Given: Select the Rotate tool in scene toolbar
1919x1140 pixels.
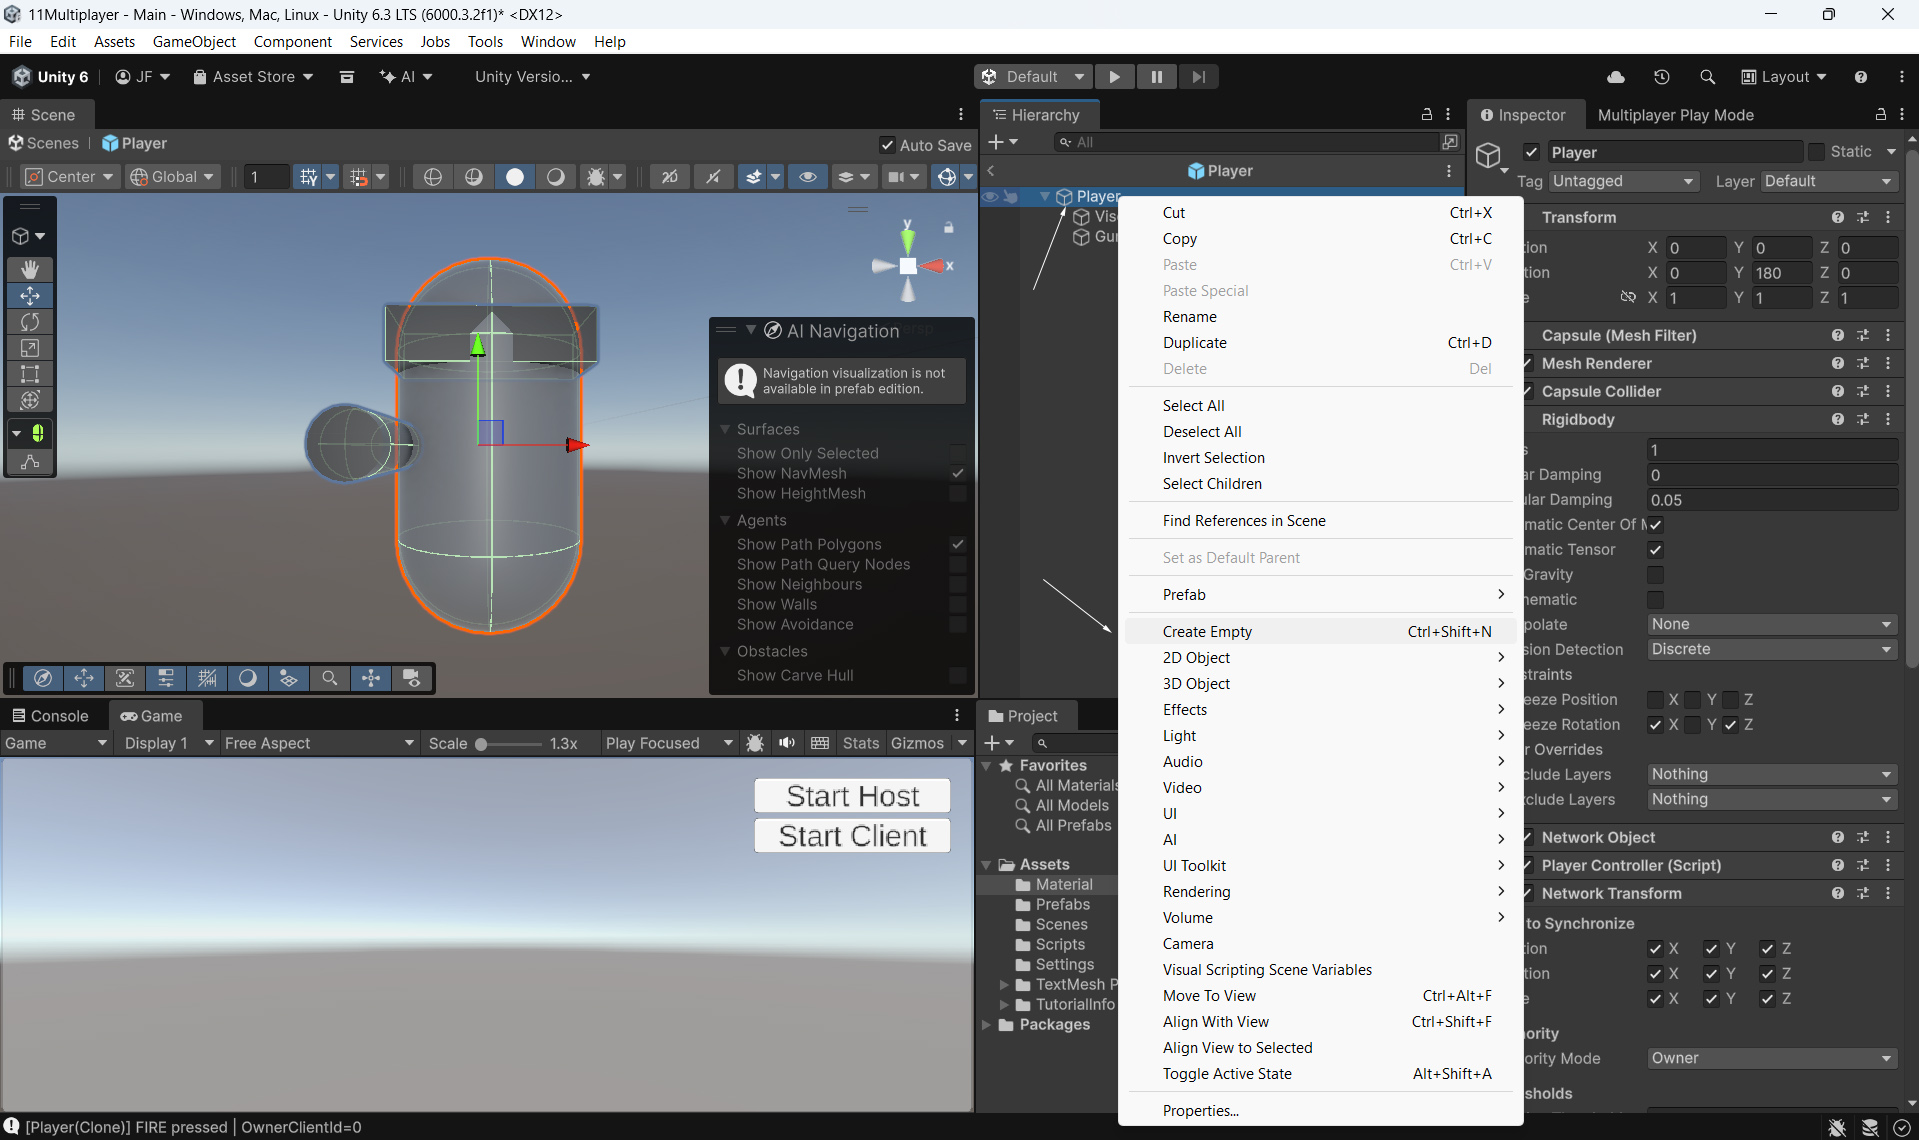Looking at the screenshot, I should (x=30, y=322).
